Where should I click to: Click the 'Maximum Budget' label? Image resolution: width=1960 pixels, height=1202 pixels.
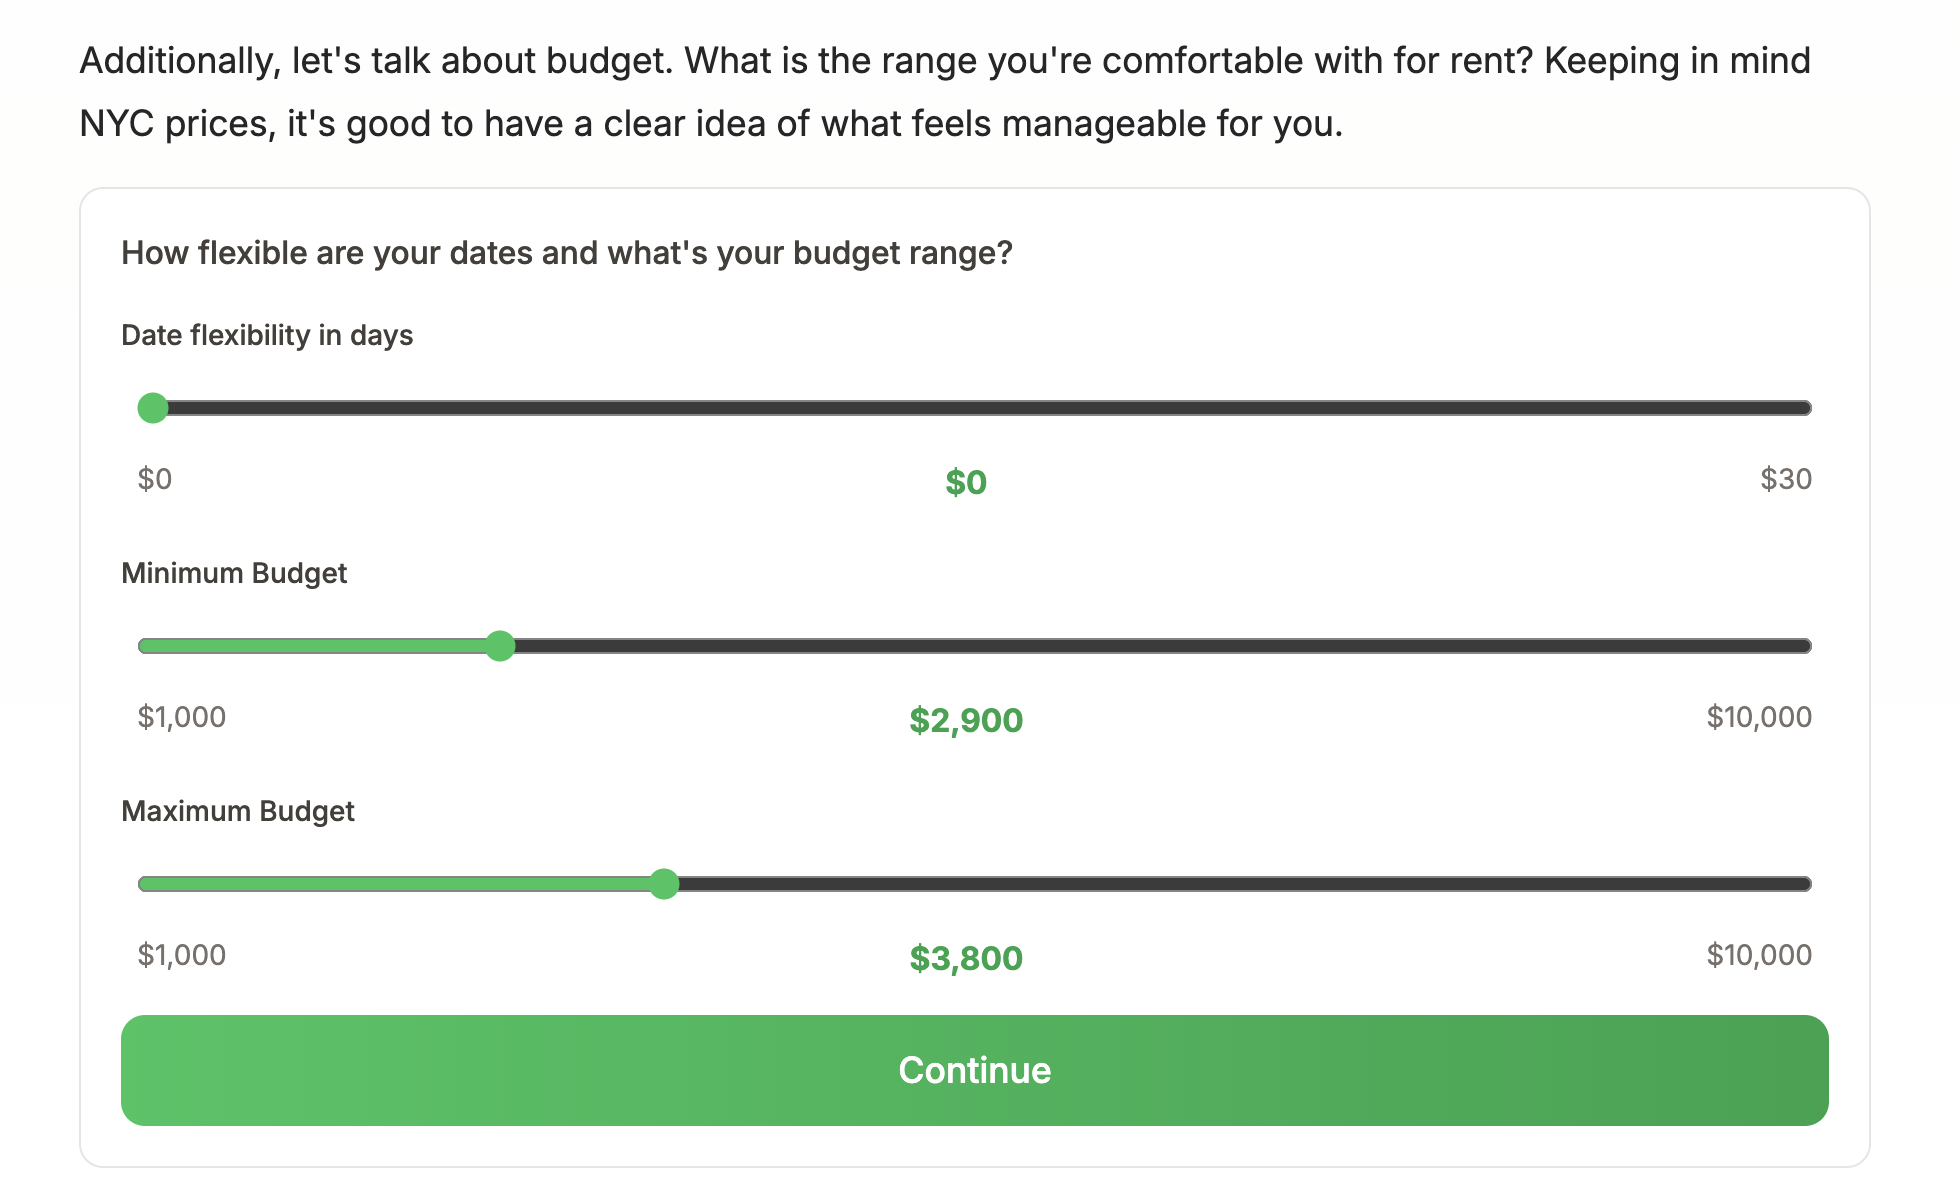[x=238, y=811]
